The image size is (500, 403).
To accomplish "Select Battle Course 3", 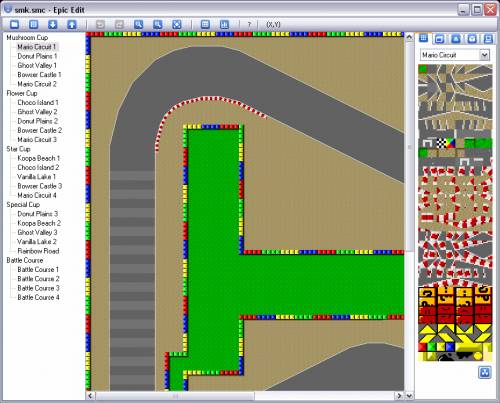I will click(38, 288).
